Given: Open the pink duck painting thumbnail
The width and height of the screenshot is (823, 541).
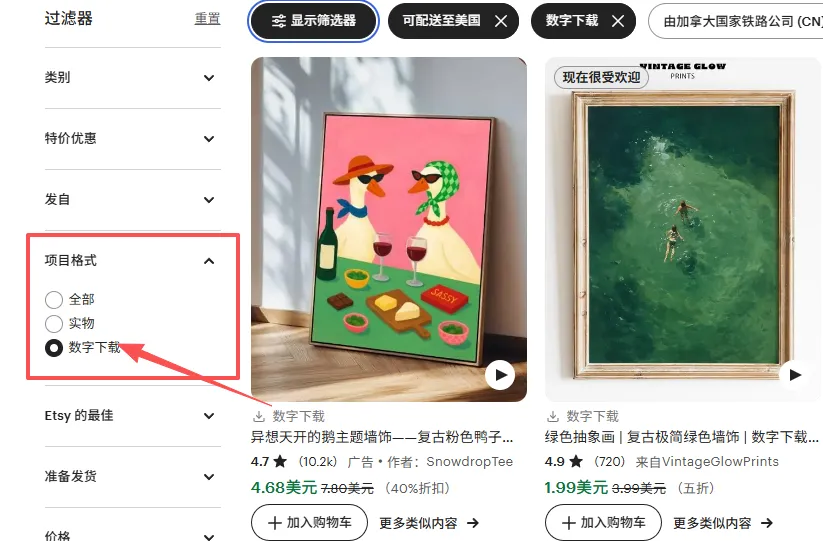Looking at the screenshot, I should [389, 229].
